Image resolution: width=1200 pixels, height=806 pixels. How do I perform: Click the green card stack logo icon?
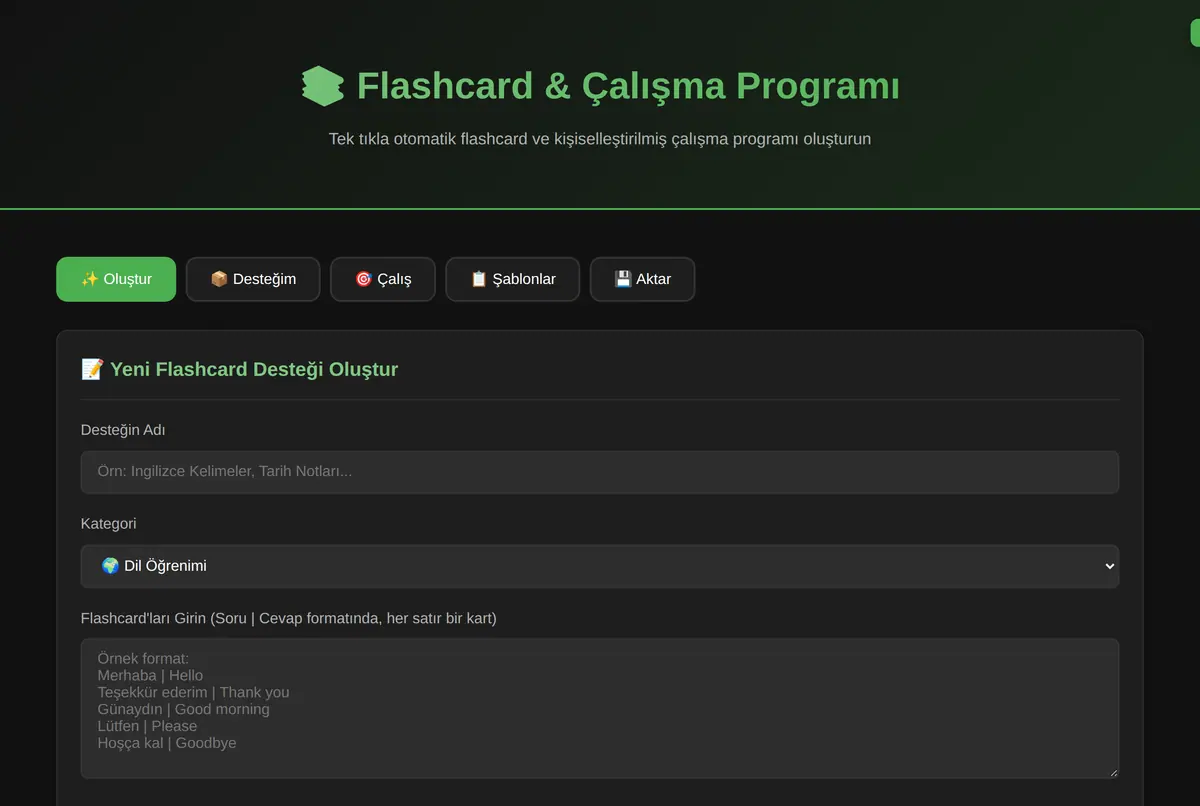click(322, 86)
